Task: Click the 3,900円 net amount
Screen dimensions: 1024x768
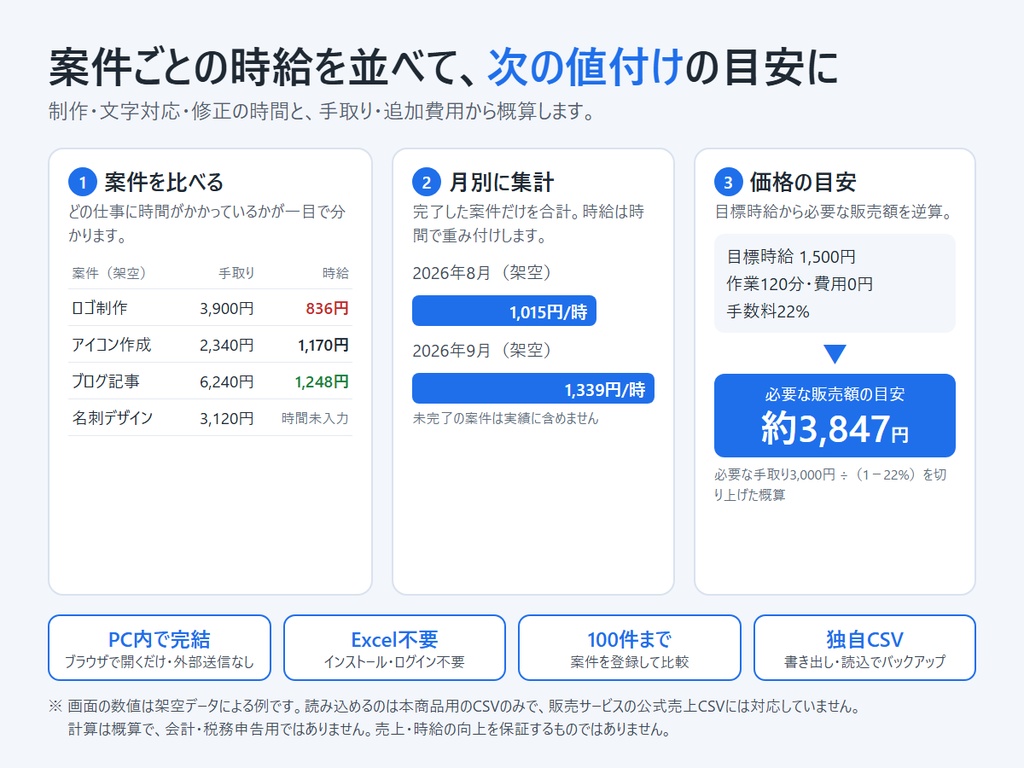Action: [227, 308]
